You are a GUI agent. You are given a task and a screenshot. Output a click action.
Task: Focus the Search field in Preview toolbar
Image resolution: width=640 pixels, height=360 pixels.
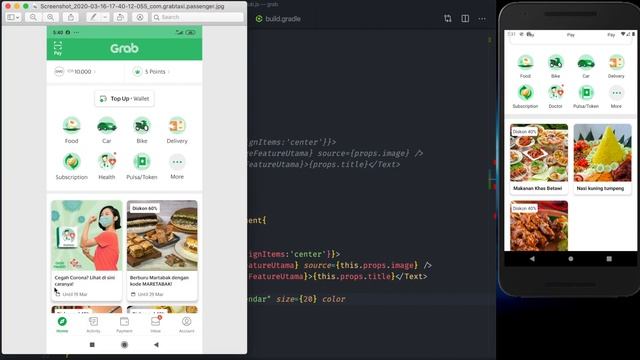coord(198,17)
